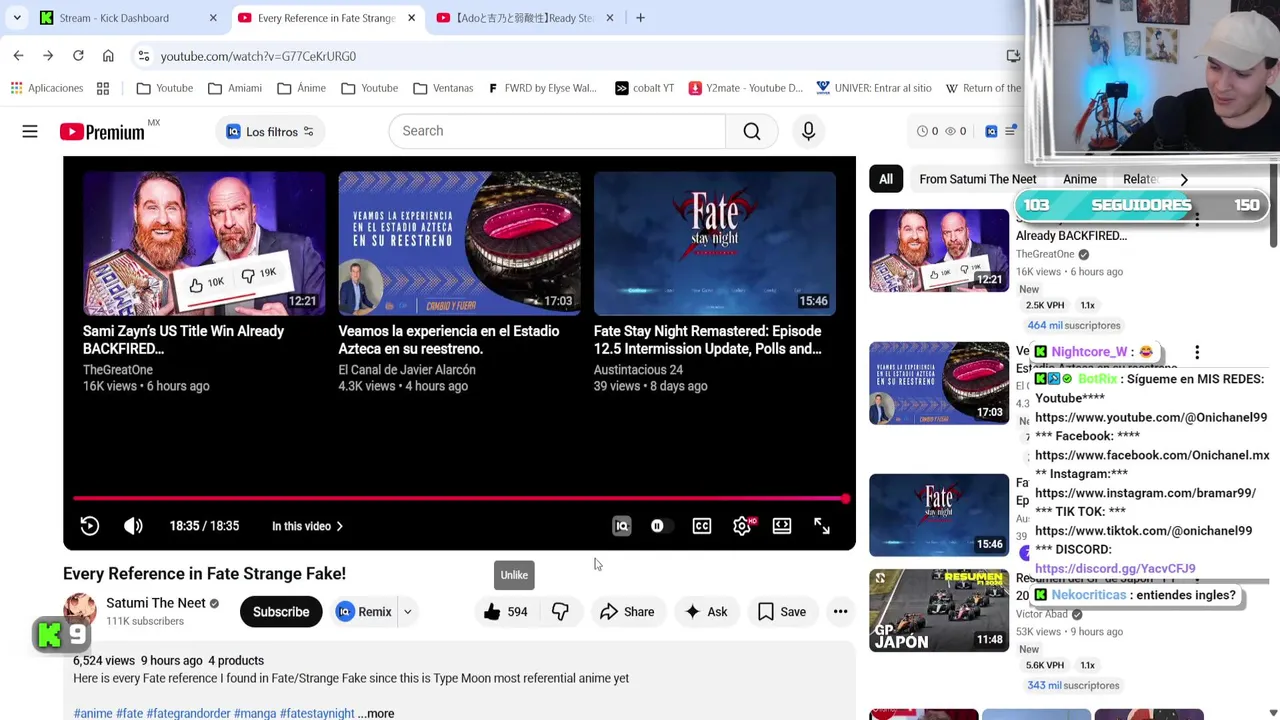Replay the video with the replay icon
The width and height of the screenshot is (1280, 720).
[x=90, y=526]
